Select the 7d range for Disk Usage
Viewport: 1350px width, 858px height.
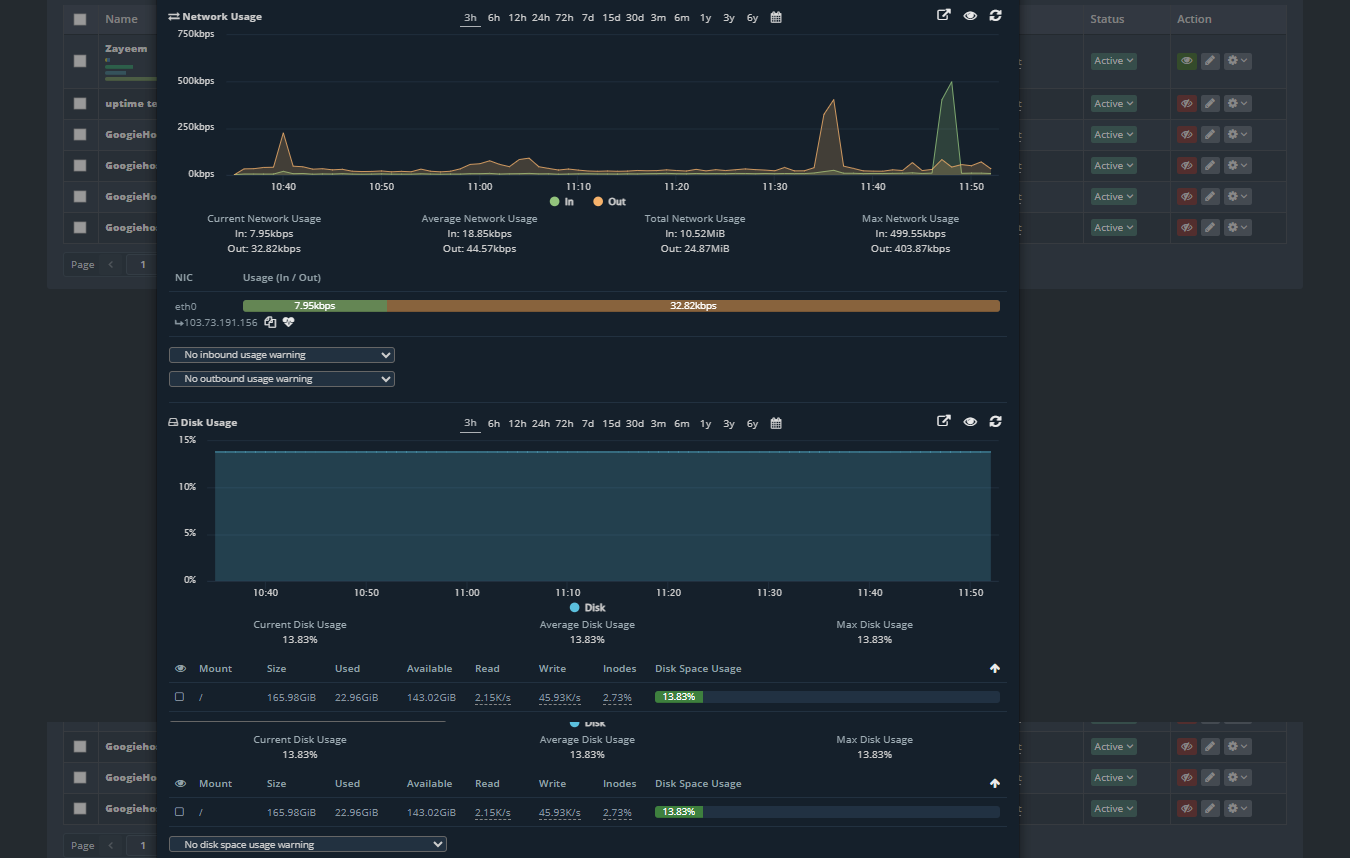pos(588,424)
